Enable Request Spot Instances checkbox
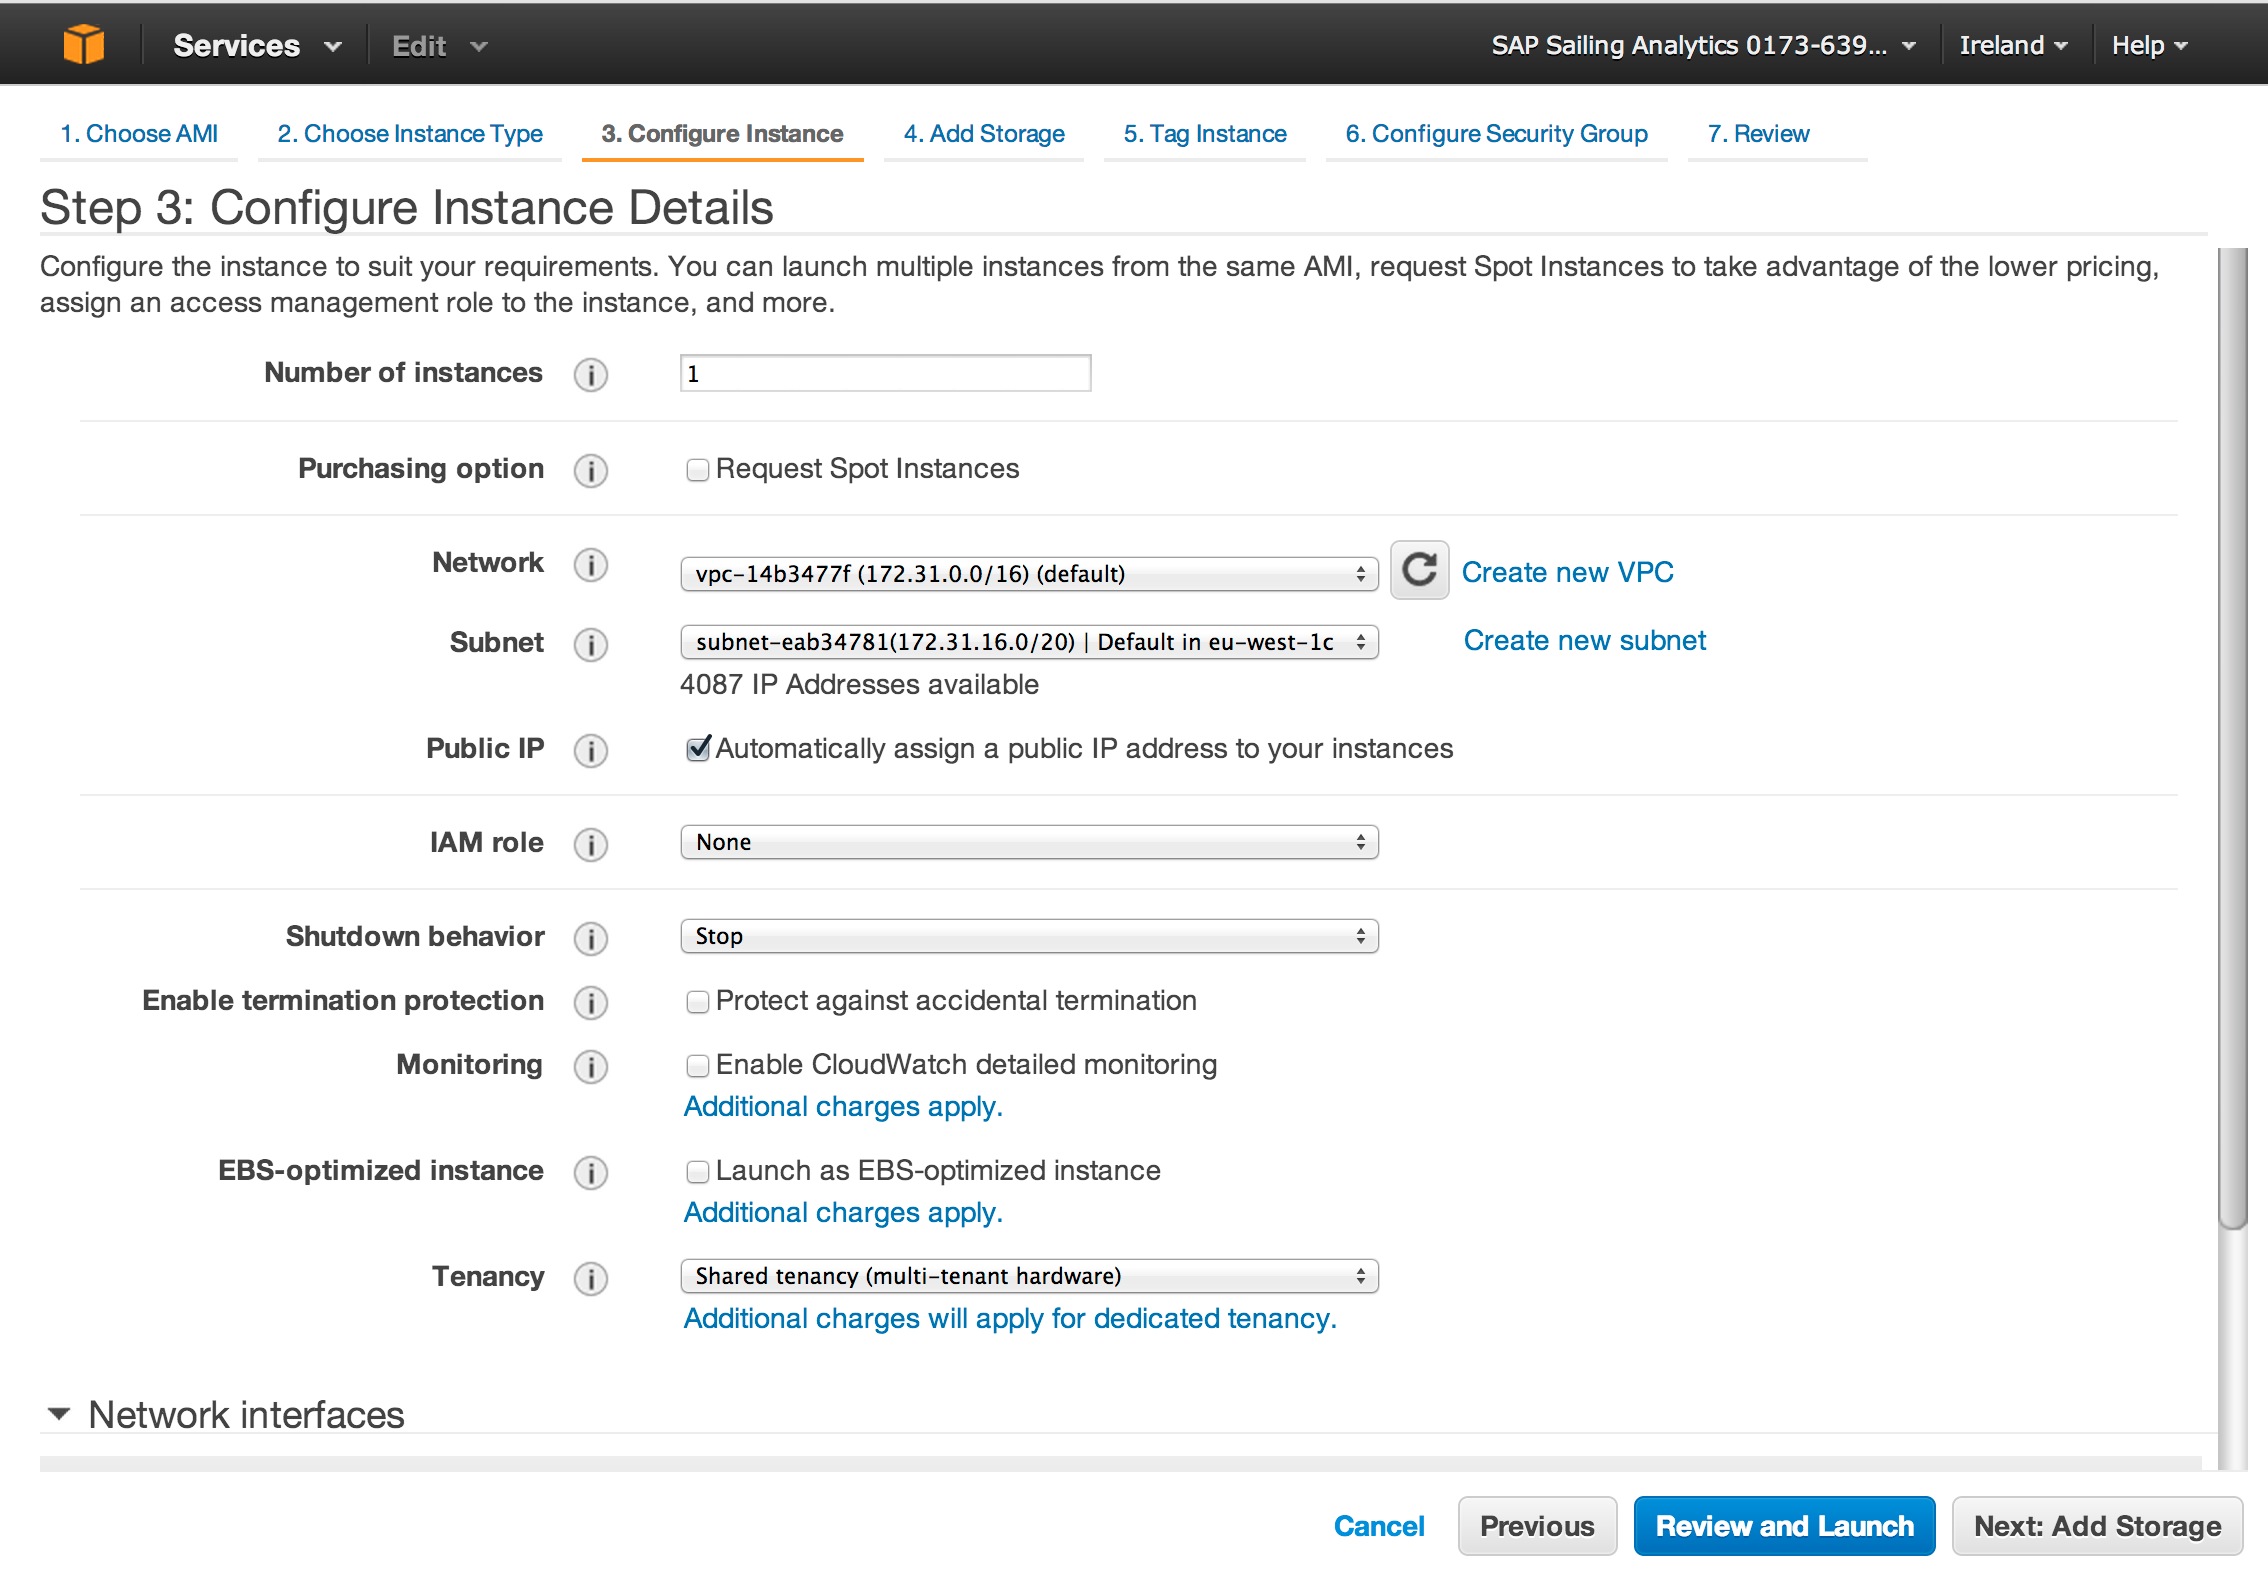 click(x=697, y=470)
